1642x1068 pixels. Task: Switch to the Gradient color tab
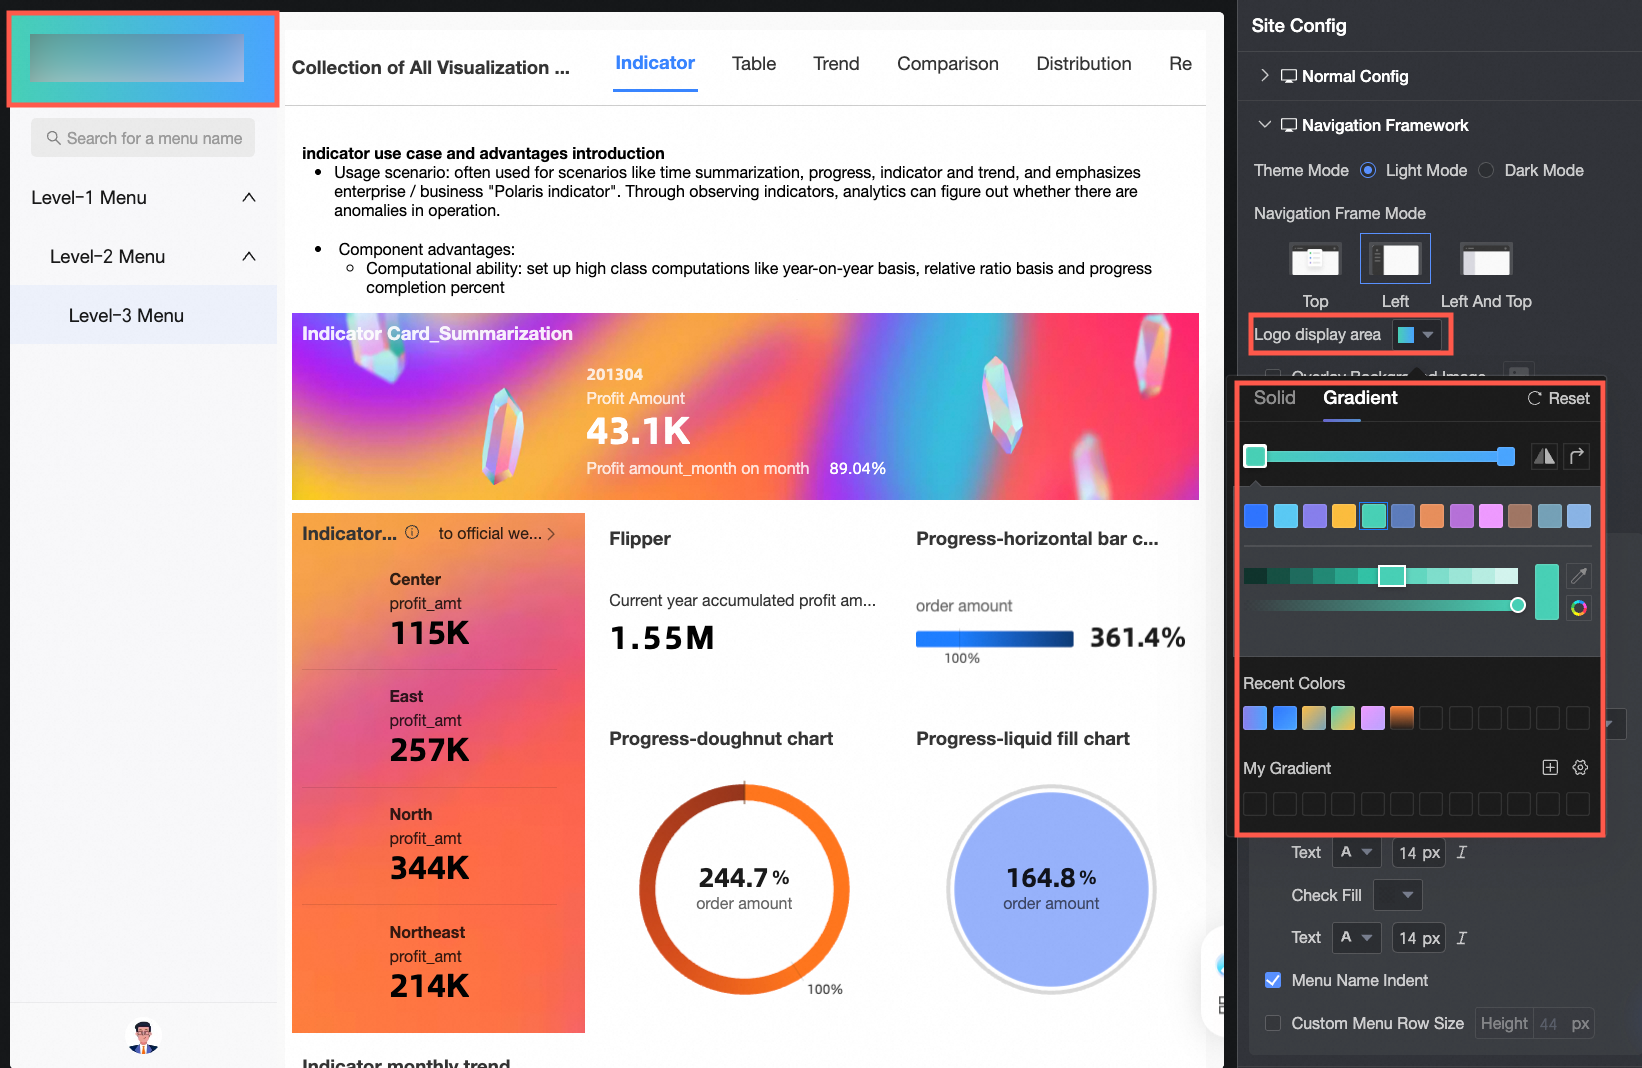(1360, 398)
